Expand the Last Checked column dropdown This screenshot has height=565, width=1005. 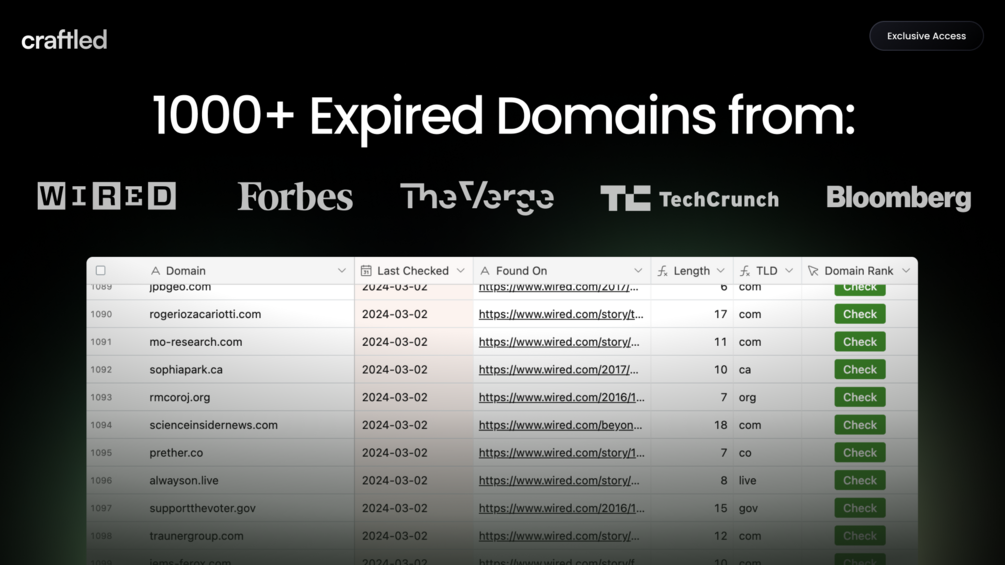(460, 271)
